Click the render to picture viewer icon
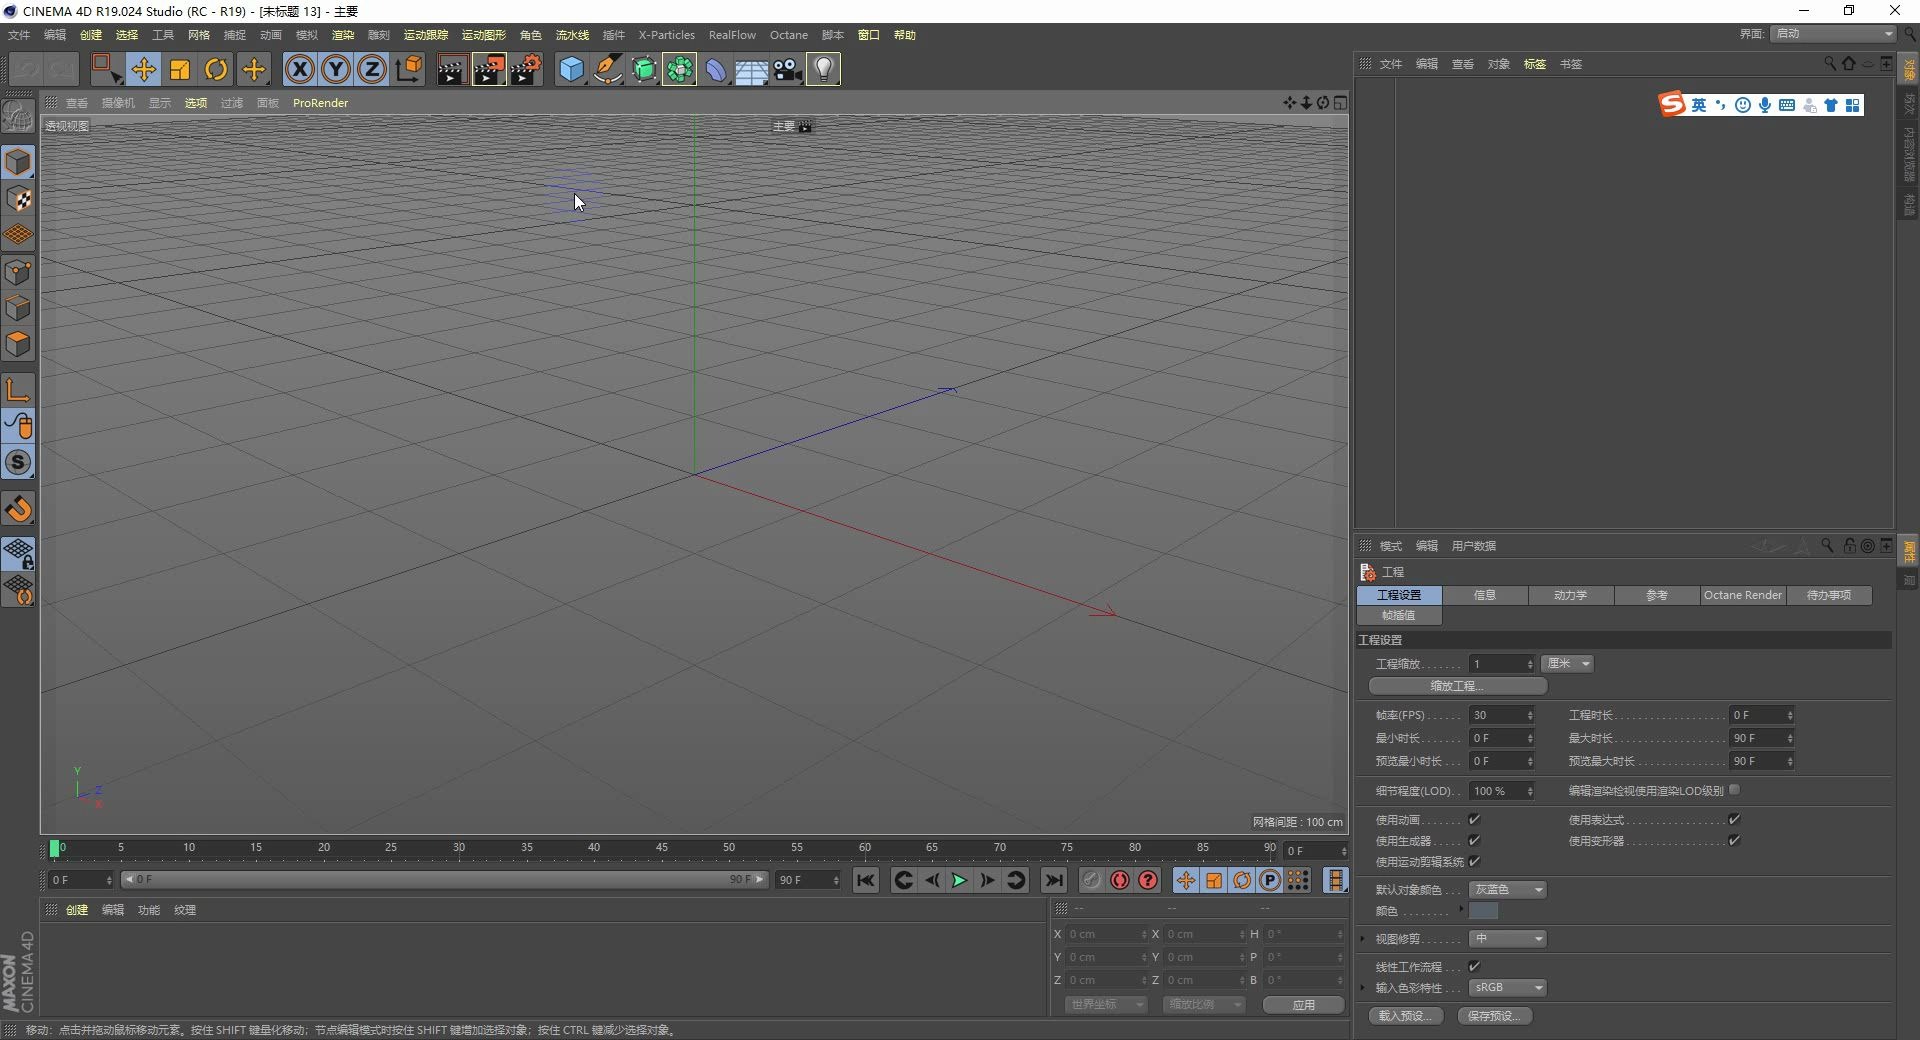1920x1040 pixels. (x=489, y=69)
